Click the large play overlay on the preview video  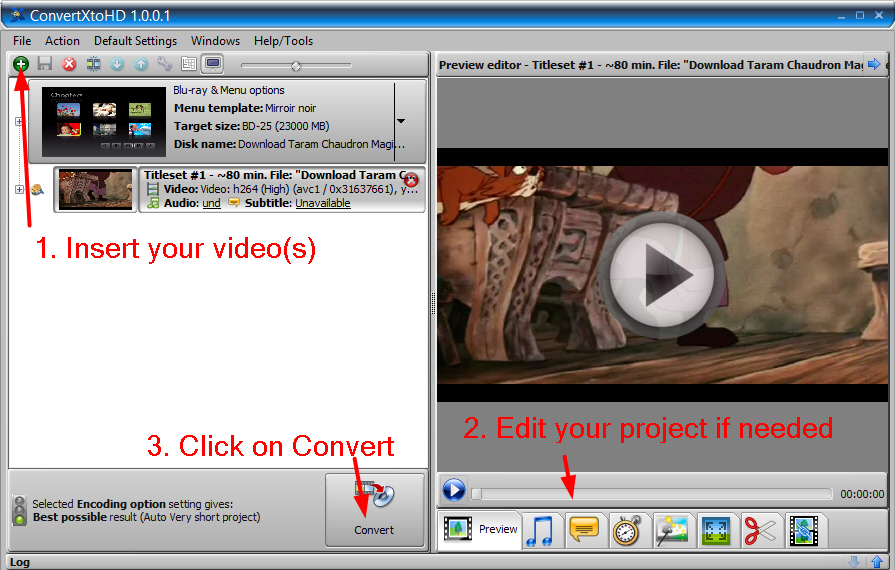662,275
